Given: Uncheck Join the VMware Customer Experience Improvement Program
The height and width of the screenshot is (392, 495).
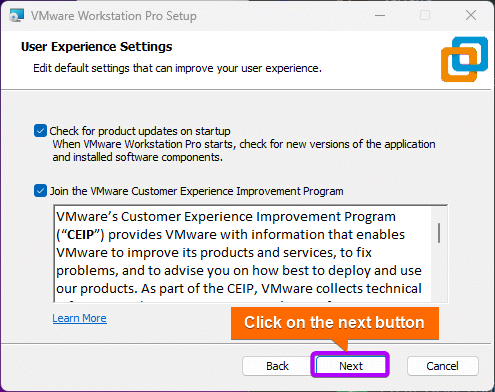Looking at the screenshot, I should tap(40, 191).
